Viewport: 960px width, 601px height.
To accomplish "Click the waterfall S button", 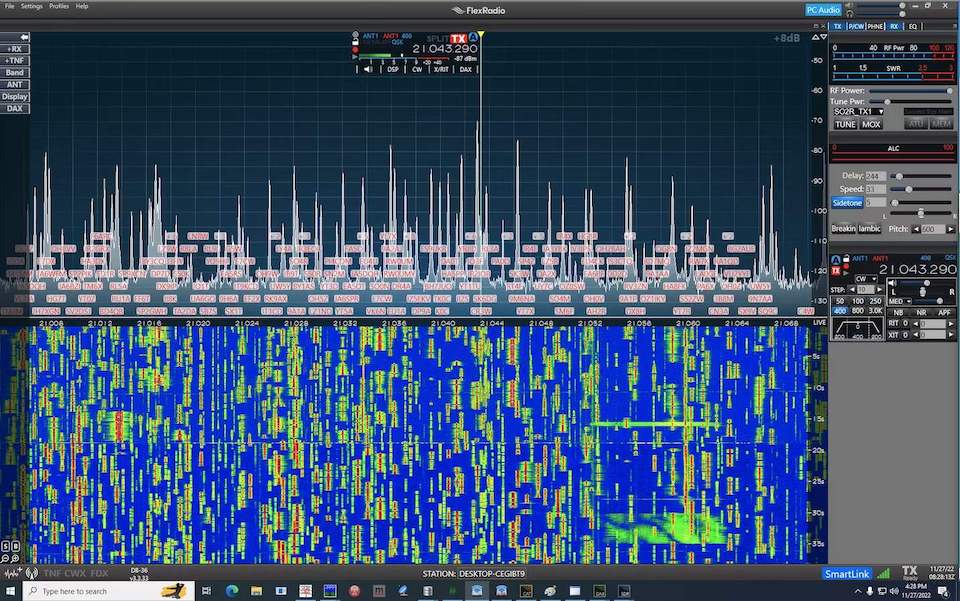I will (x=5, y=546).
